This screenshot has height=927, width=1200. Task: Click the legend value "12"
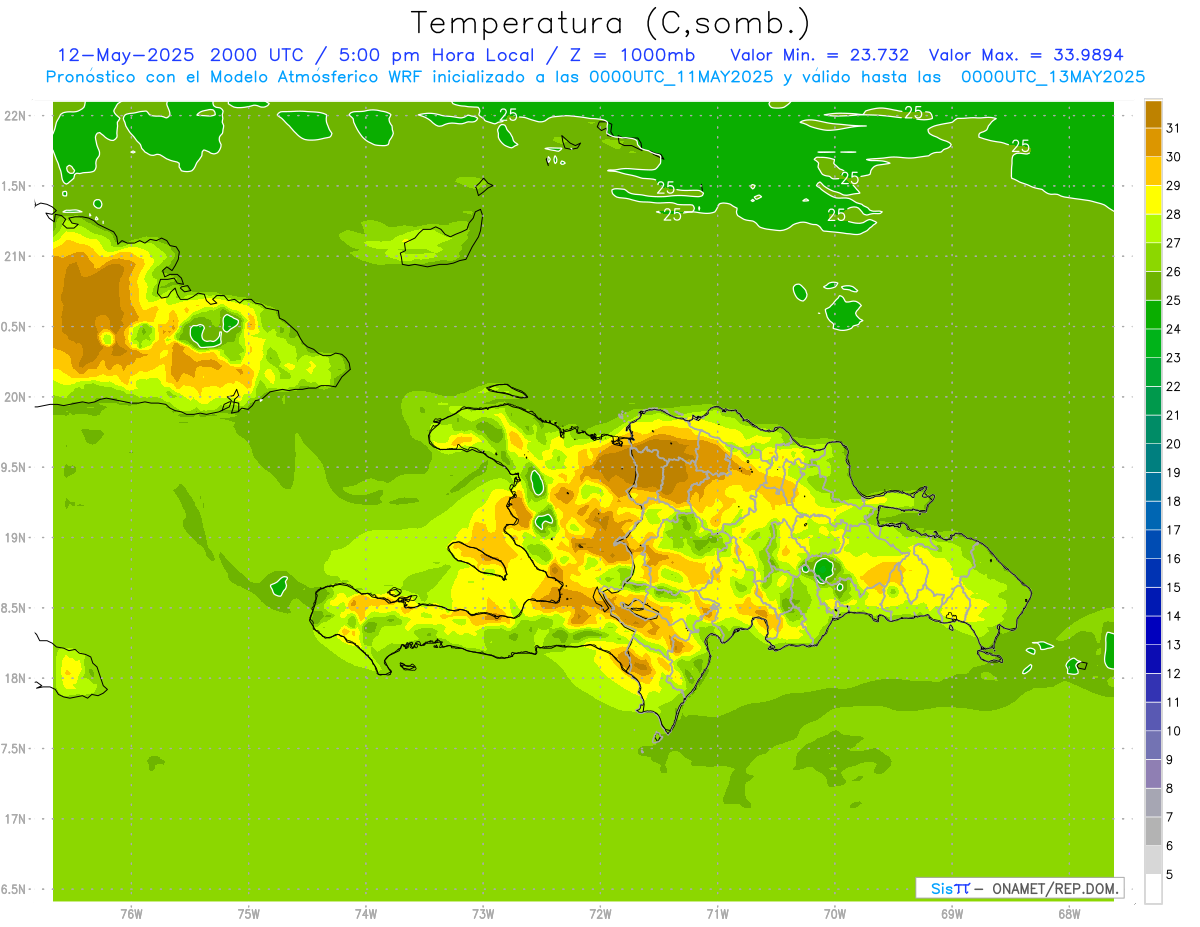click(1174, 674)
